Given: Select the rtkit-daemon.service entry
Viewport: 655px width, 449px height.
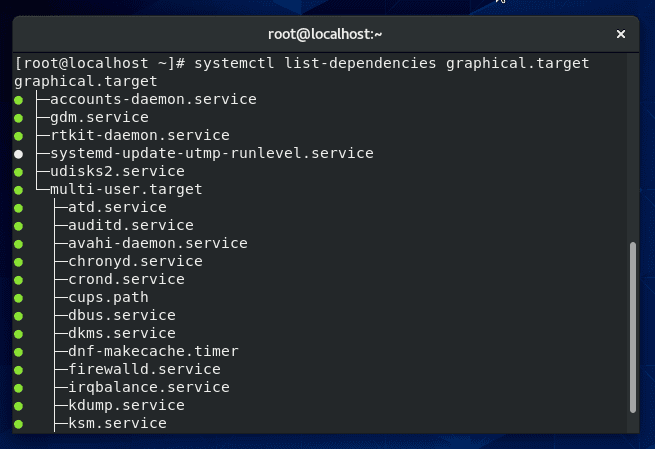Looking at the screenshot, I should [140, 135].
